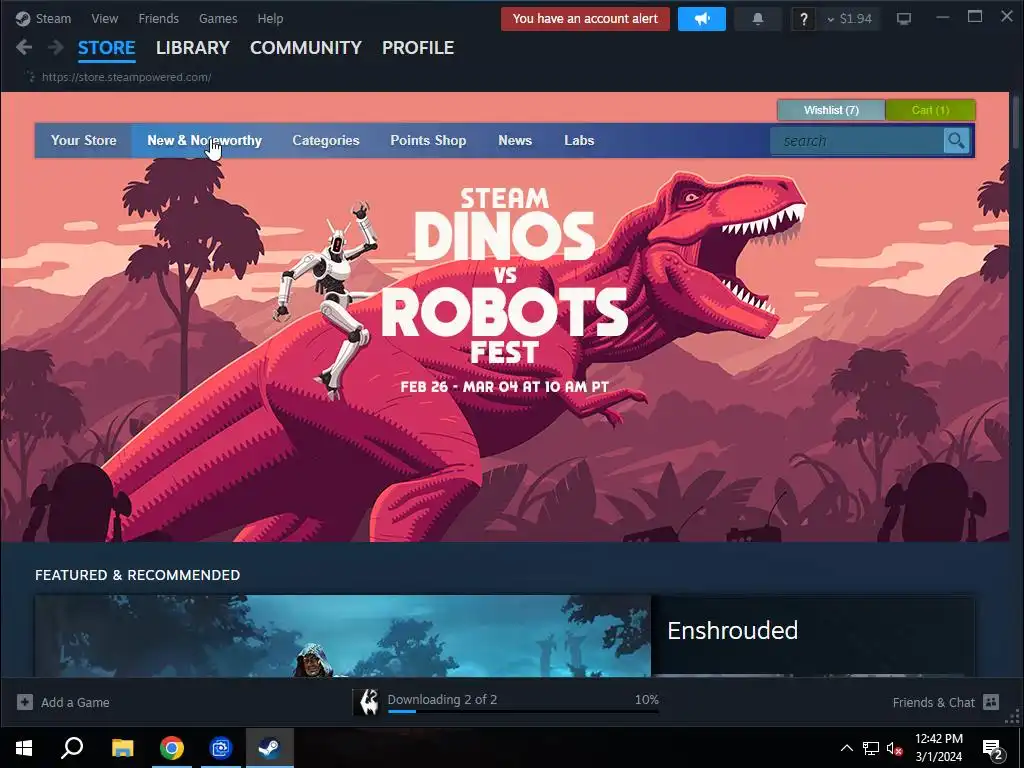Screen dimensions: 1024x768
Task: Open the network tray icon
Action: coord(871,748)
